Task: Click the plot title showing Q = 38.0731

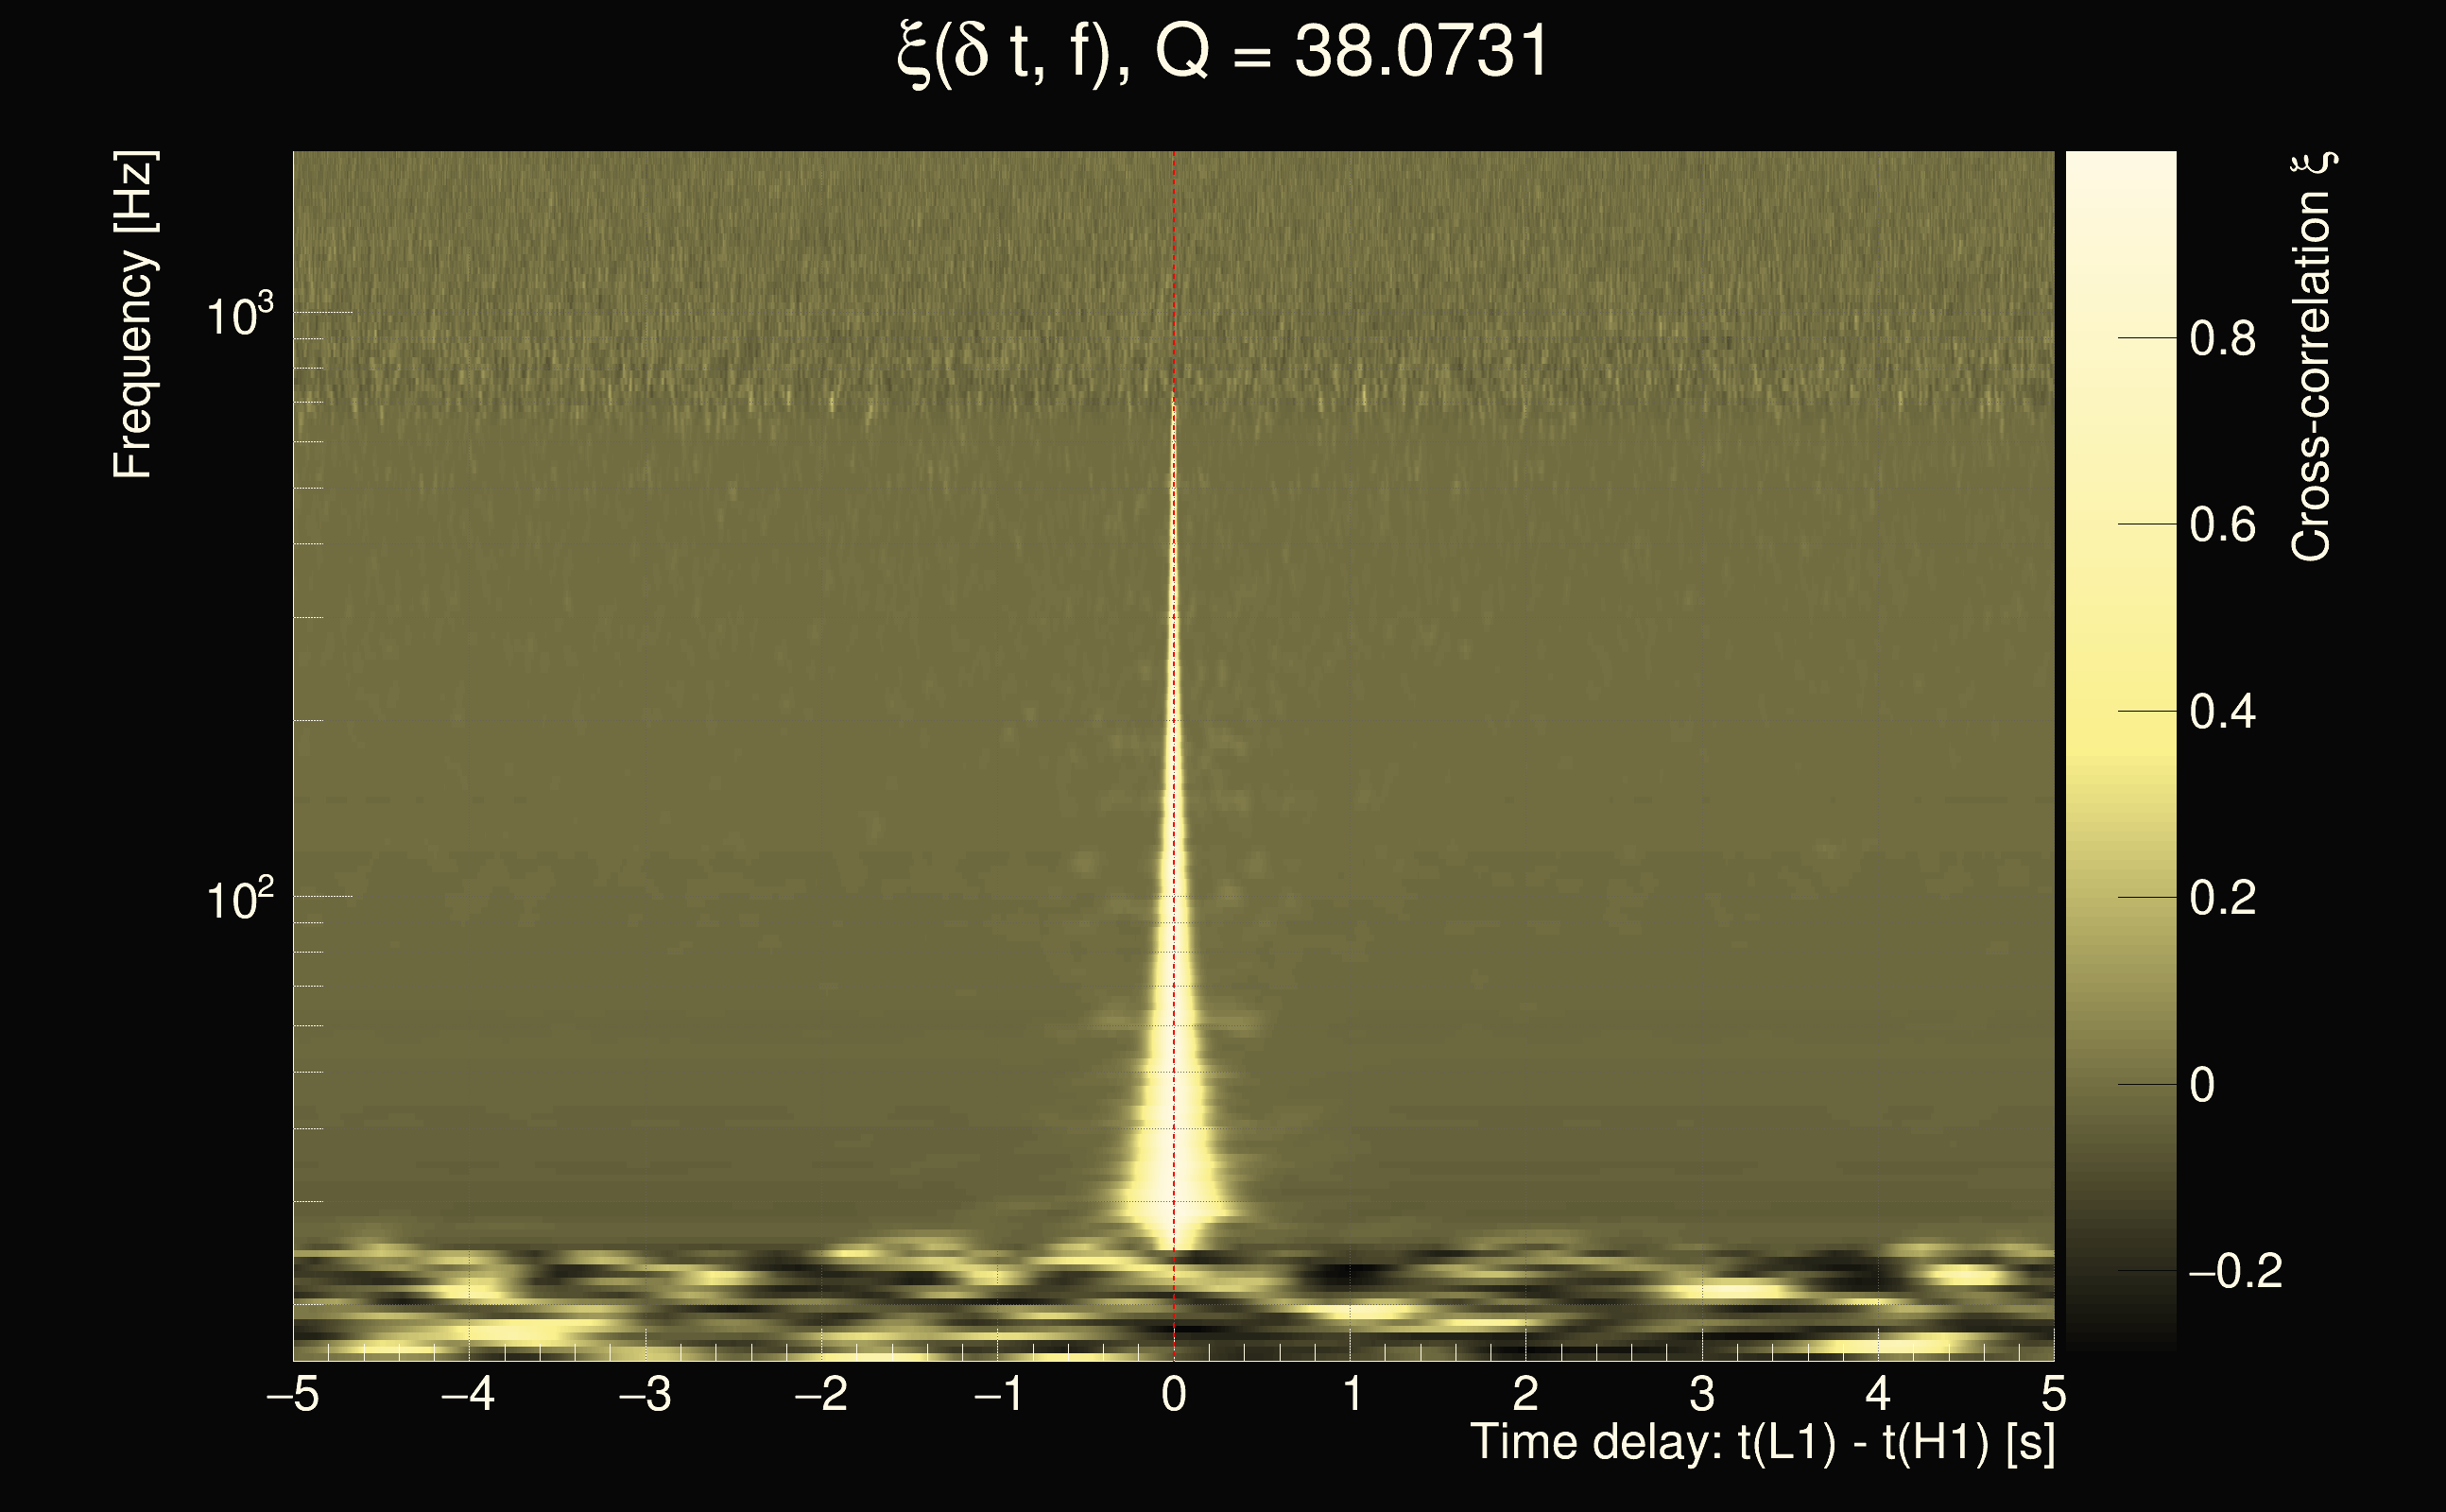Action: click(x=1222, y=52)
